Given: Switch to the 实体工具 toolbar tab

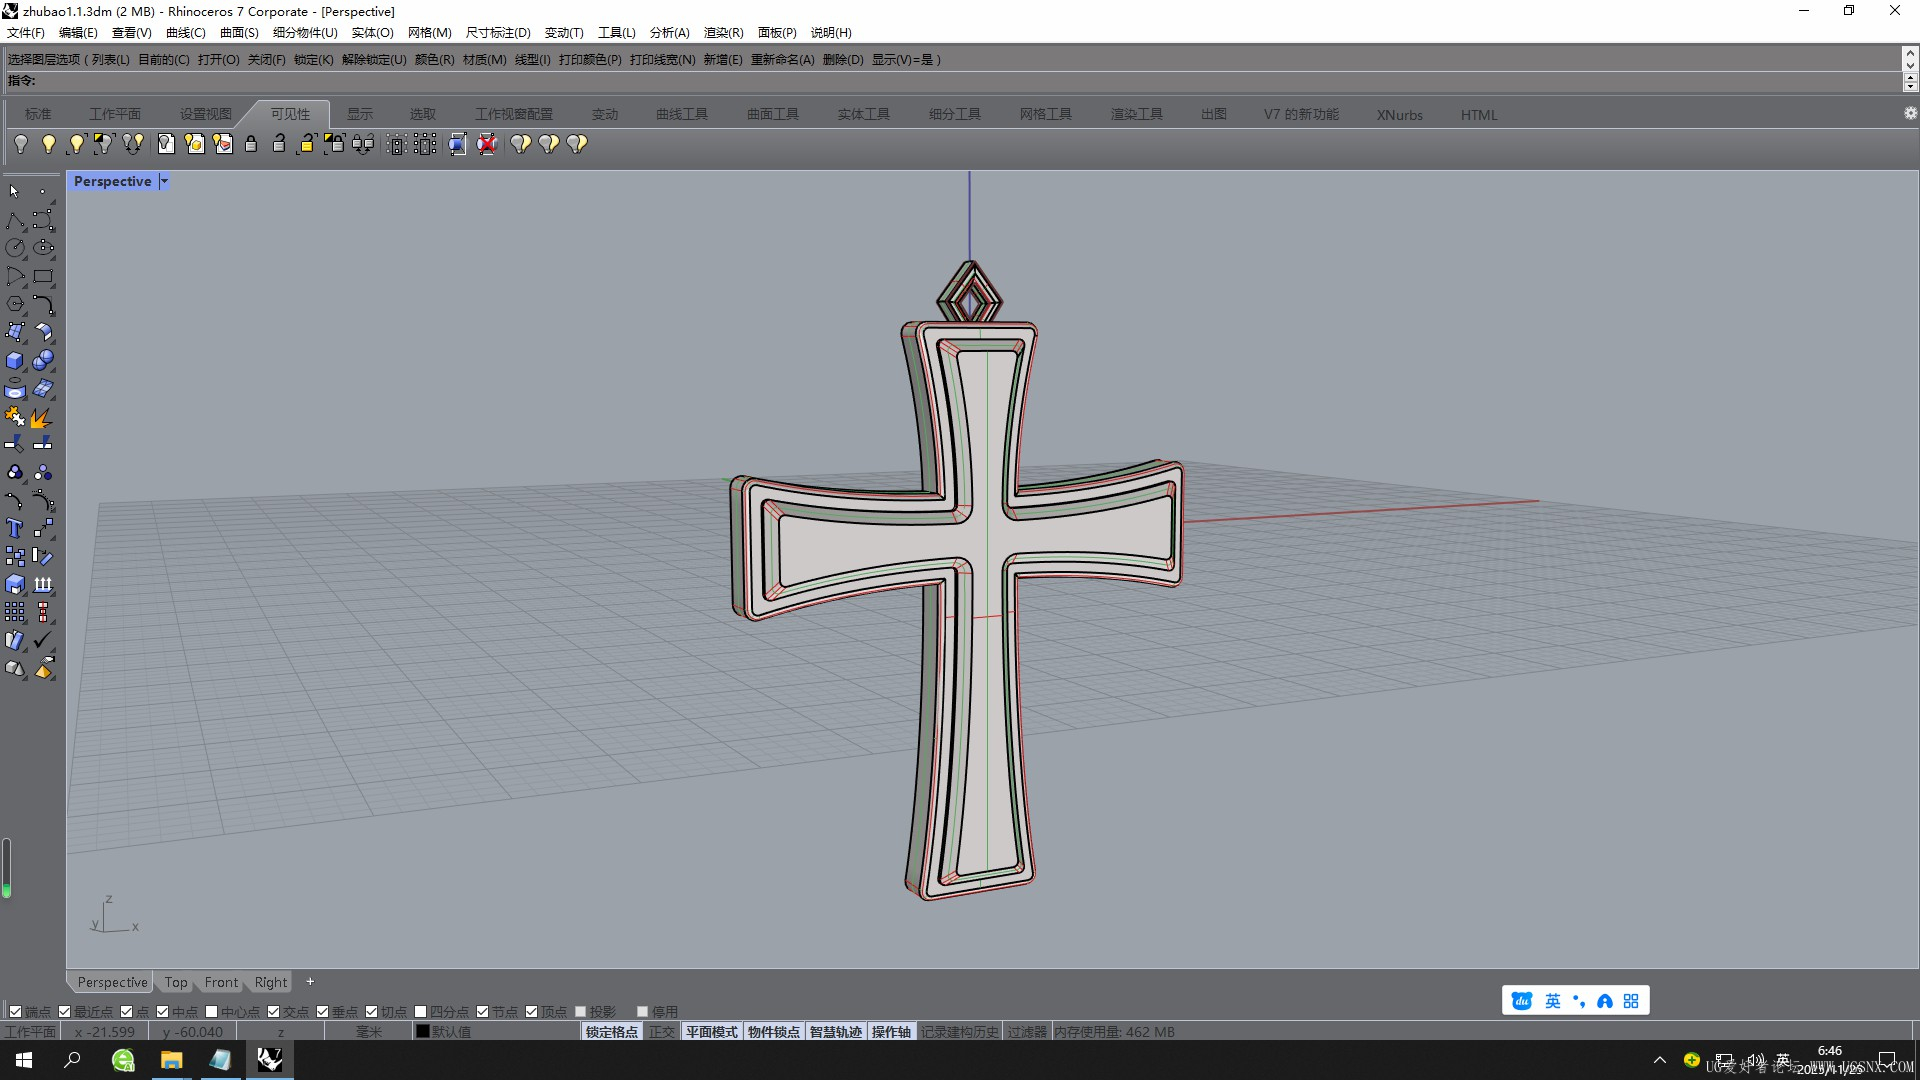Looking at the screenshot, I should coord(863,114).
